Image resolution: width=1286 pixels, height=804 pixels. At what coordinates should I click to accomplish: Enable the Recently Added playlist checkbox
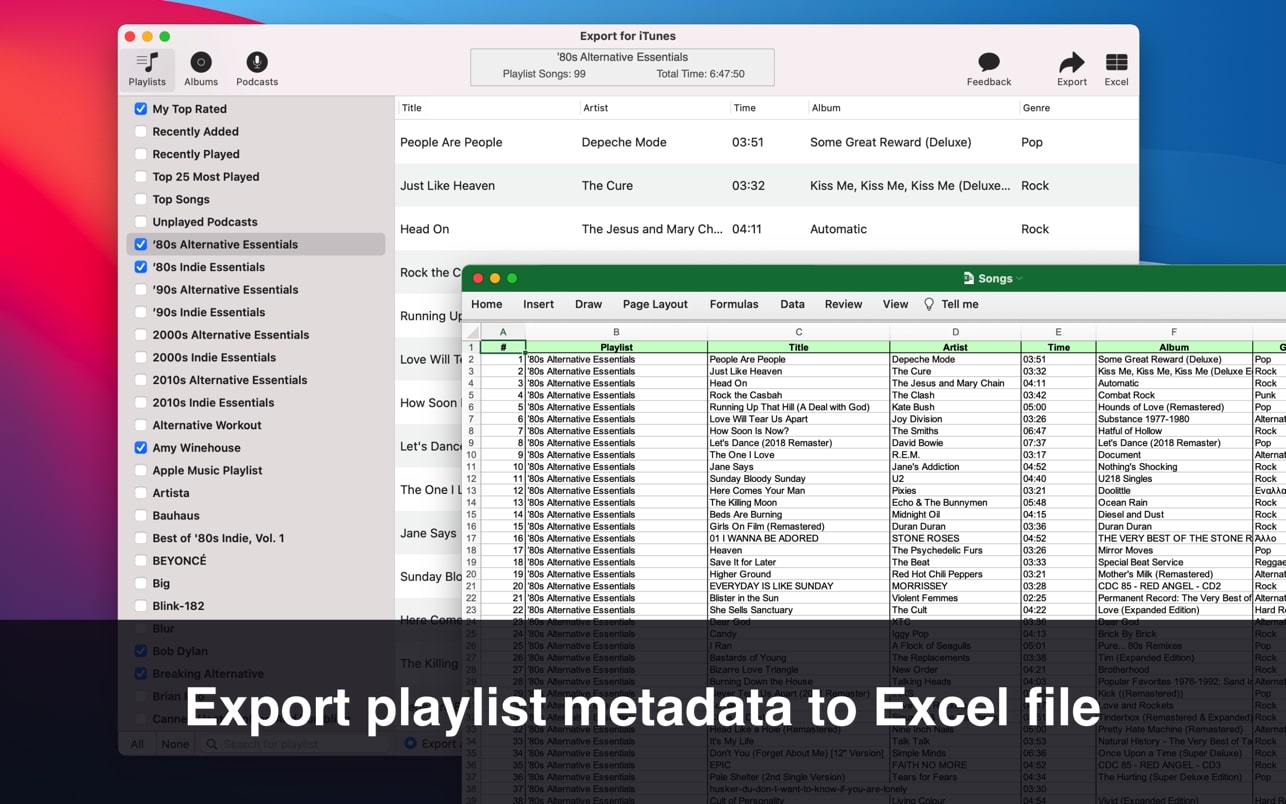(141, 132)
